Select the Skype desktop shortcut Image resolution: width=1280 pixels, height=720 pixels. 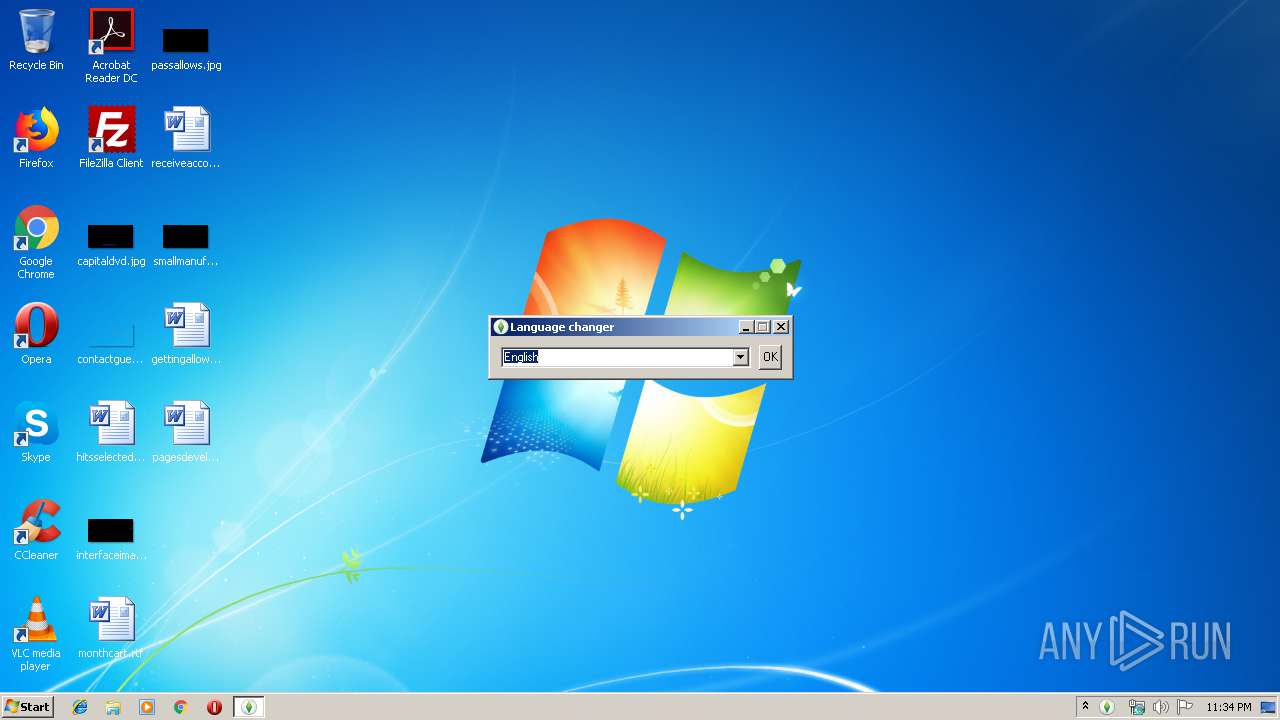click(x=36, y=432)
